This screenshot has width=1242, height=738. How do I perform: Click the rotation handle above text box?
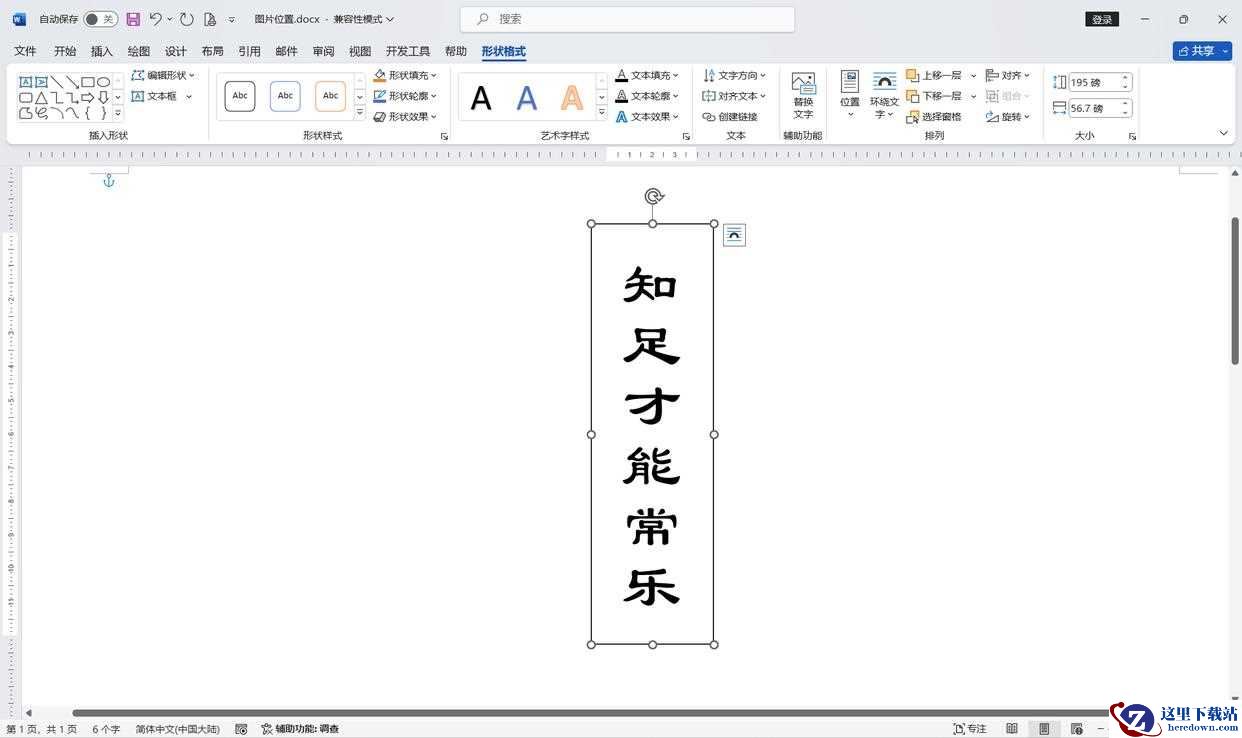(653, 196)
